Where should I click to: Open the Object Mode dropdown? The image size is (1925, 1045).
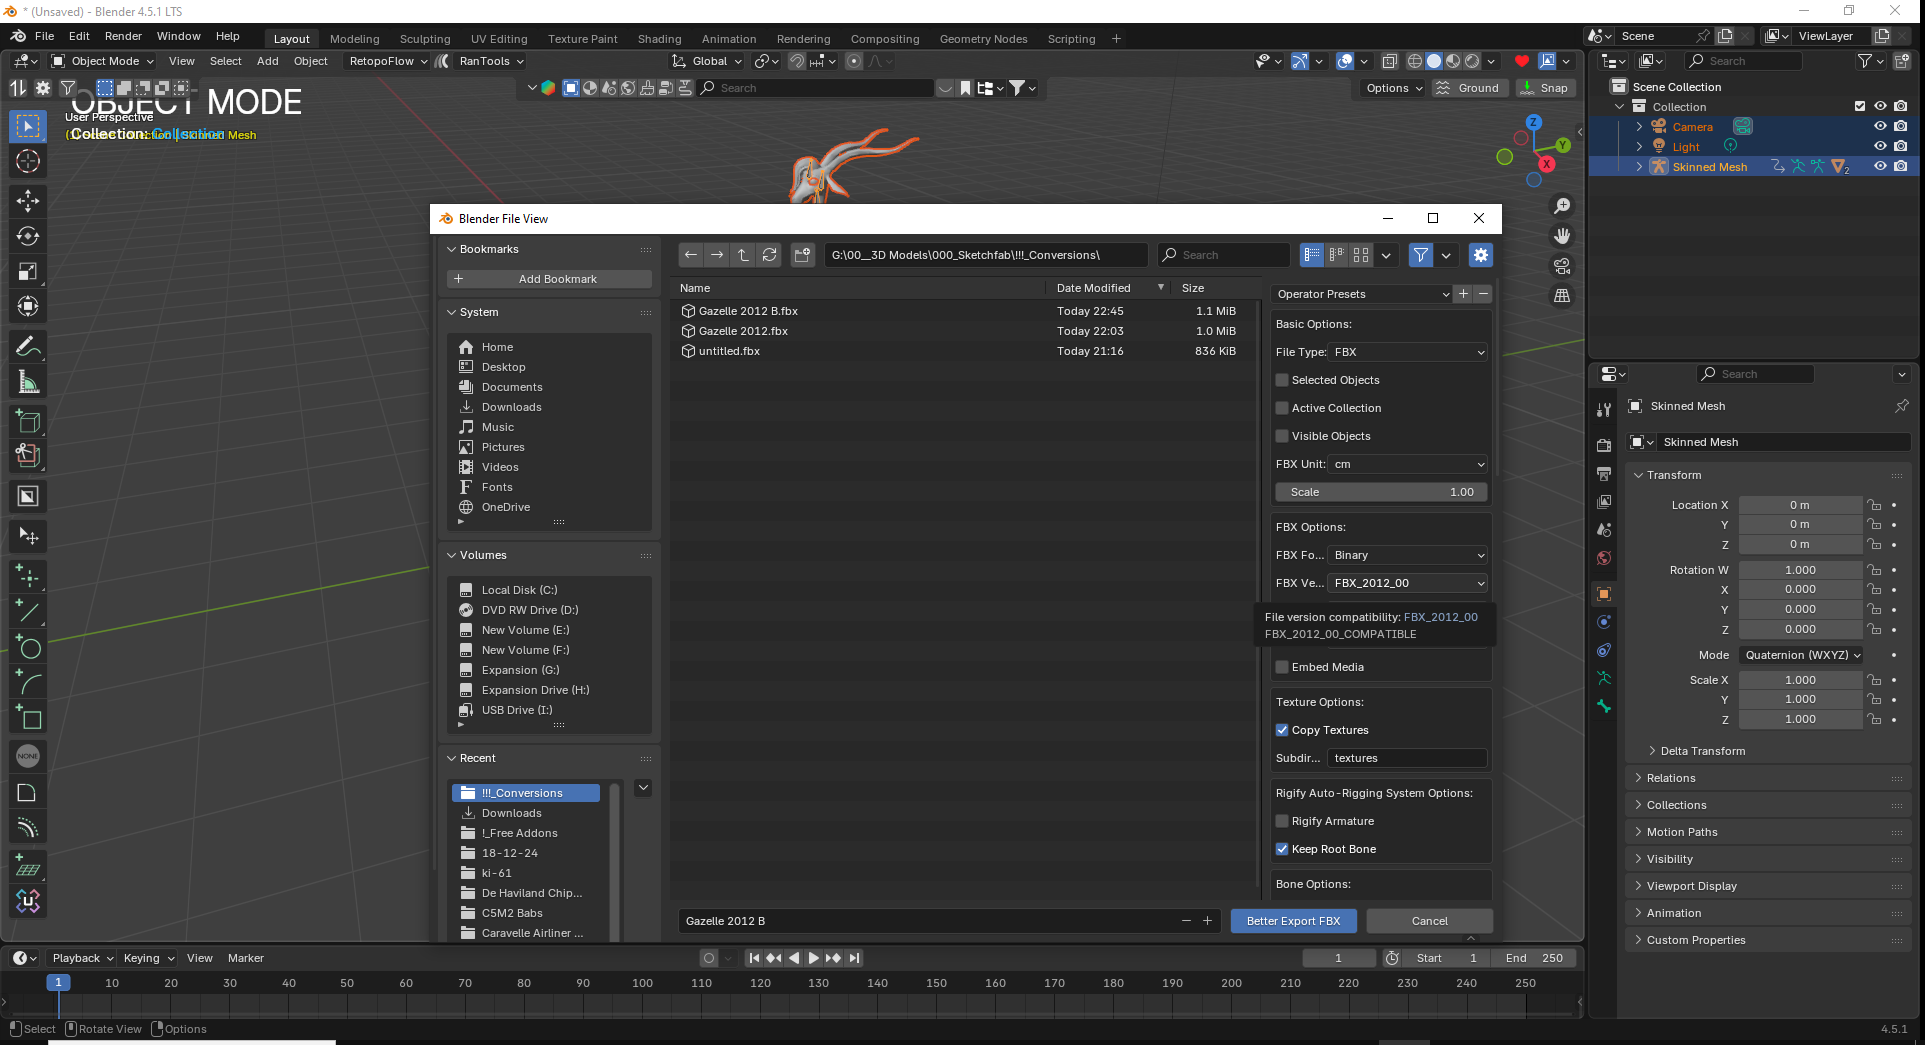coord(102,61)
